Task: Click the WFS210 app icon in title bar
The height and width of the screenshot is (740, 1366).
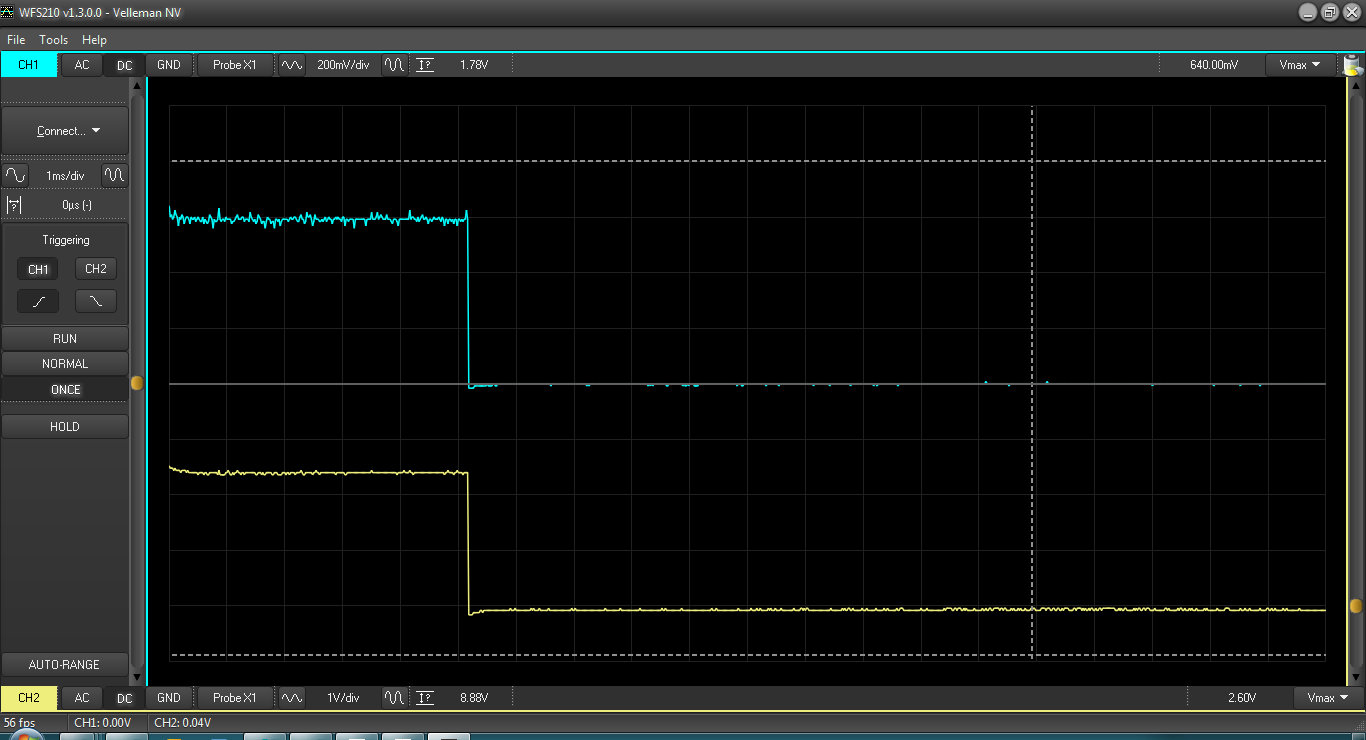Action: point(9,12)
